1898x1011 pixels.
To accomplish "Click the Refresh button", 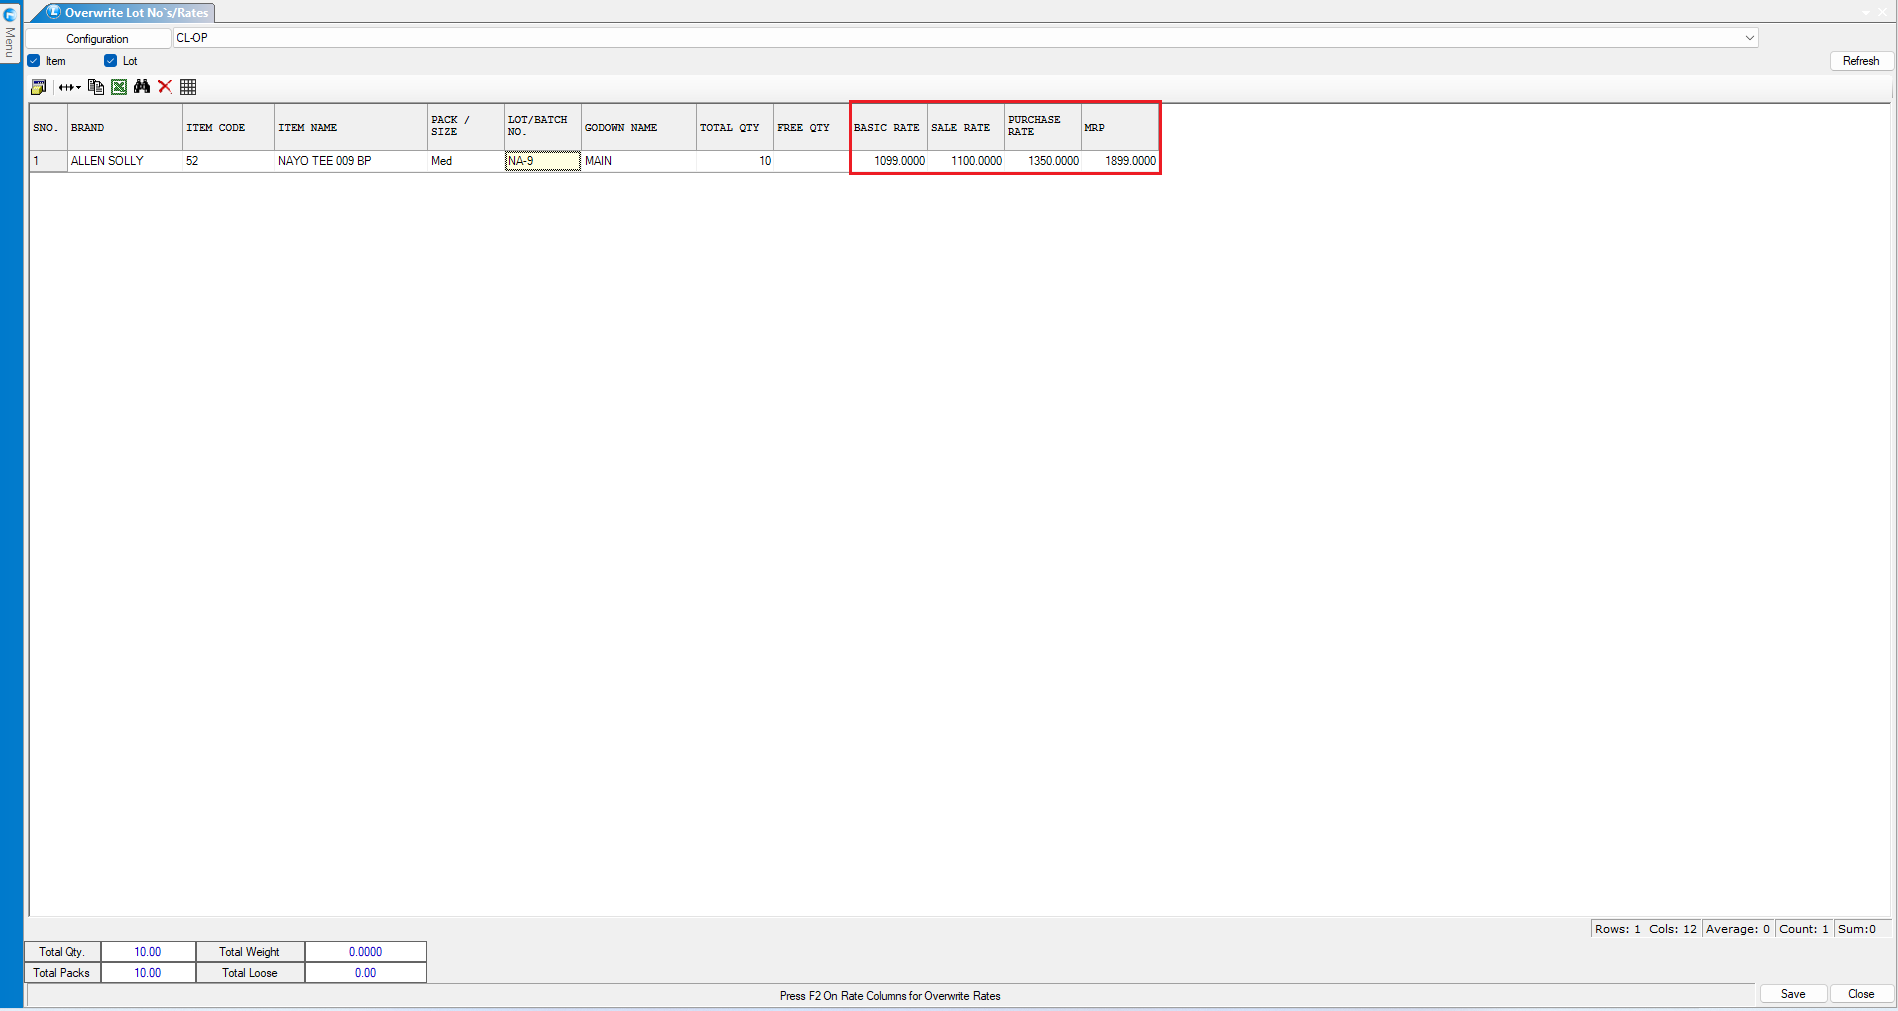I will (x=1860, y=61).
